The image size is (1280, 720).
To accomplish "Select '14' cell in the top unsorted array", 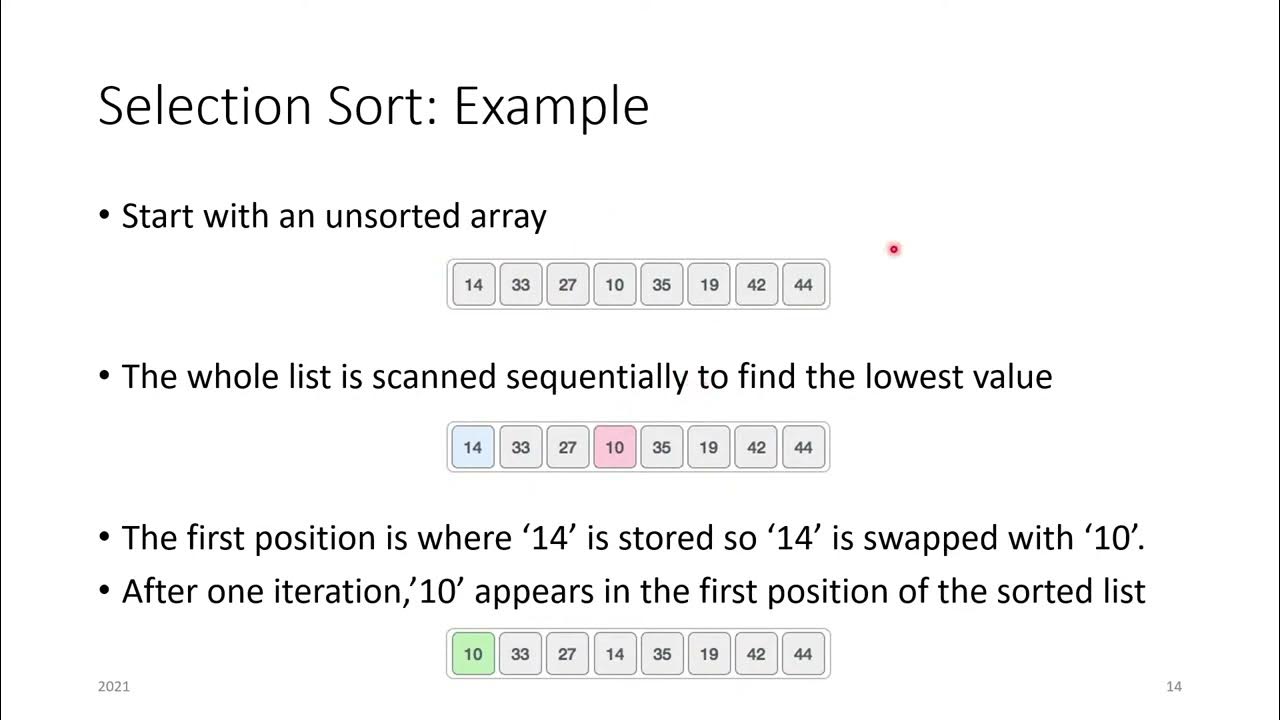I will pos(473,284).
